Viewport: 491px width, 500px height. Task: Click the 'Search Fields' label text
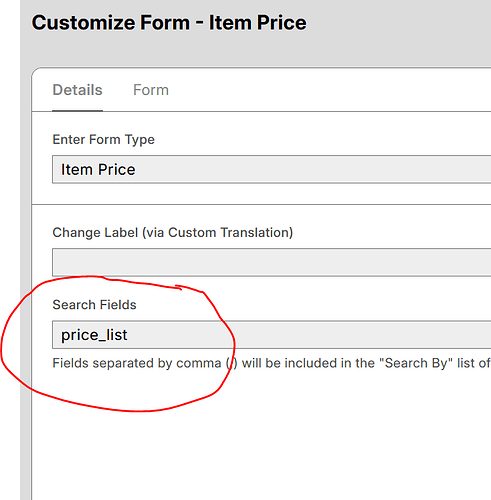(x=94, y=305)
